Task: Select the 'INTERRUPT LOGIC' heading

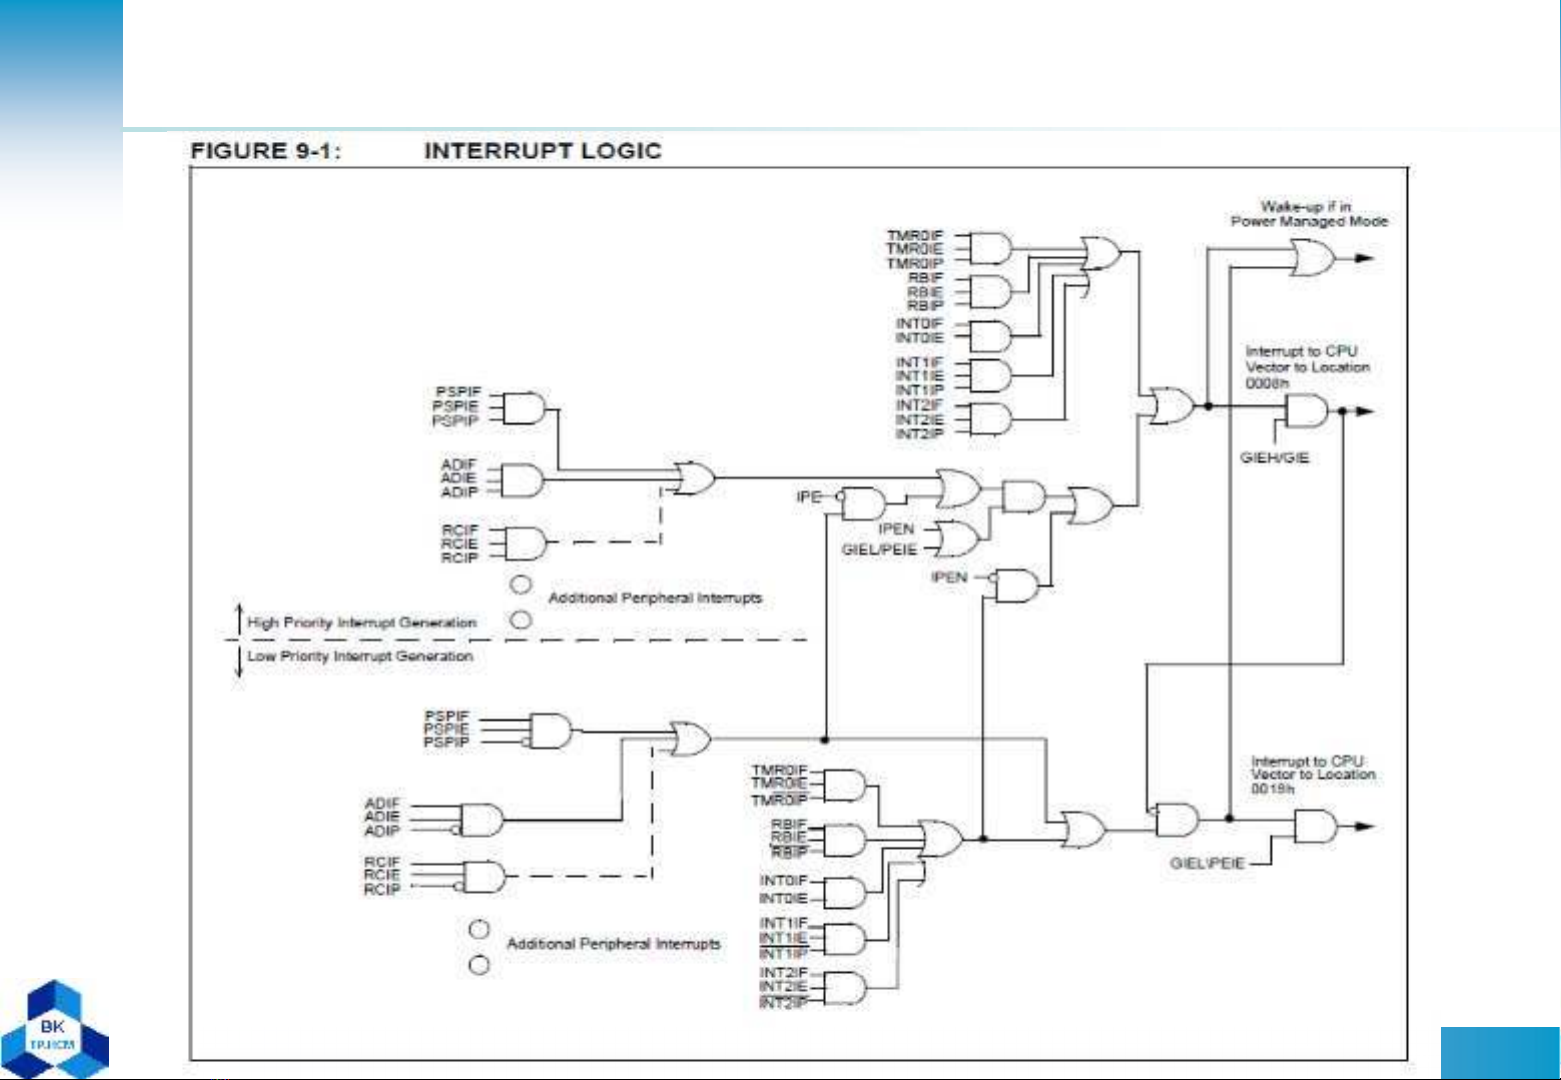Action: [x=543, y=151]
